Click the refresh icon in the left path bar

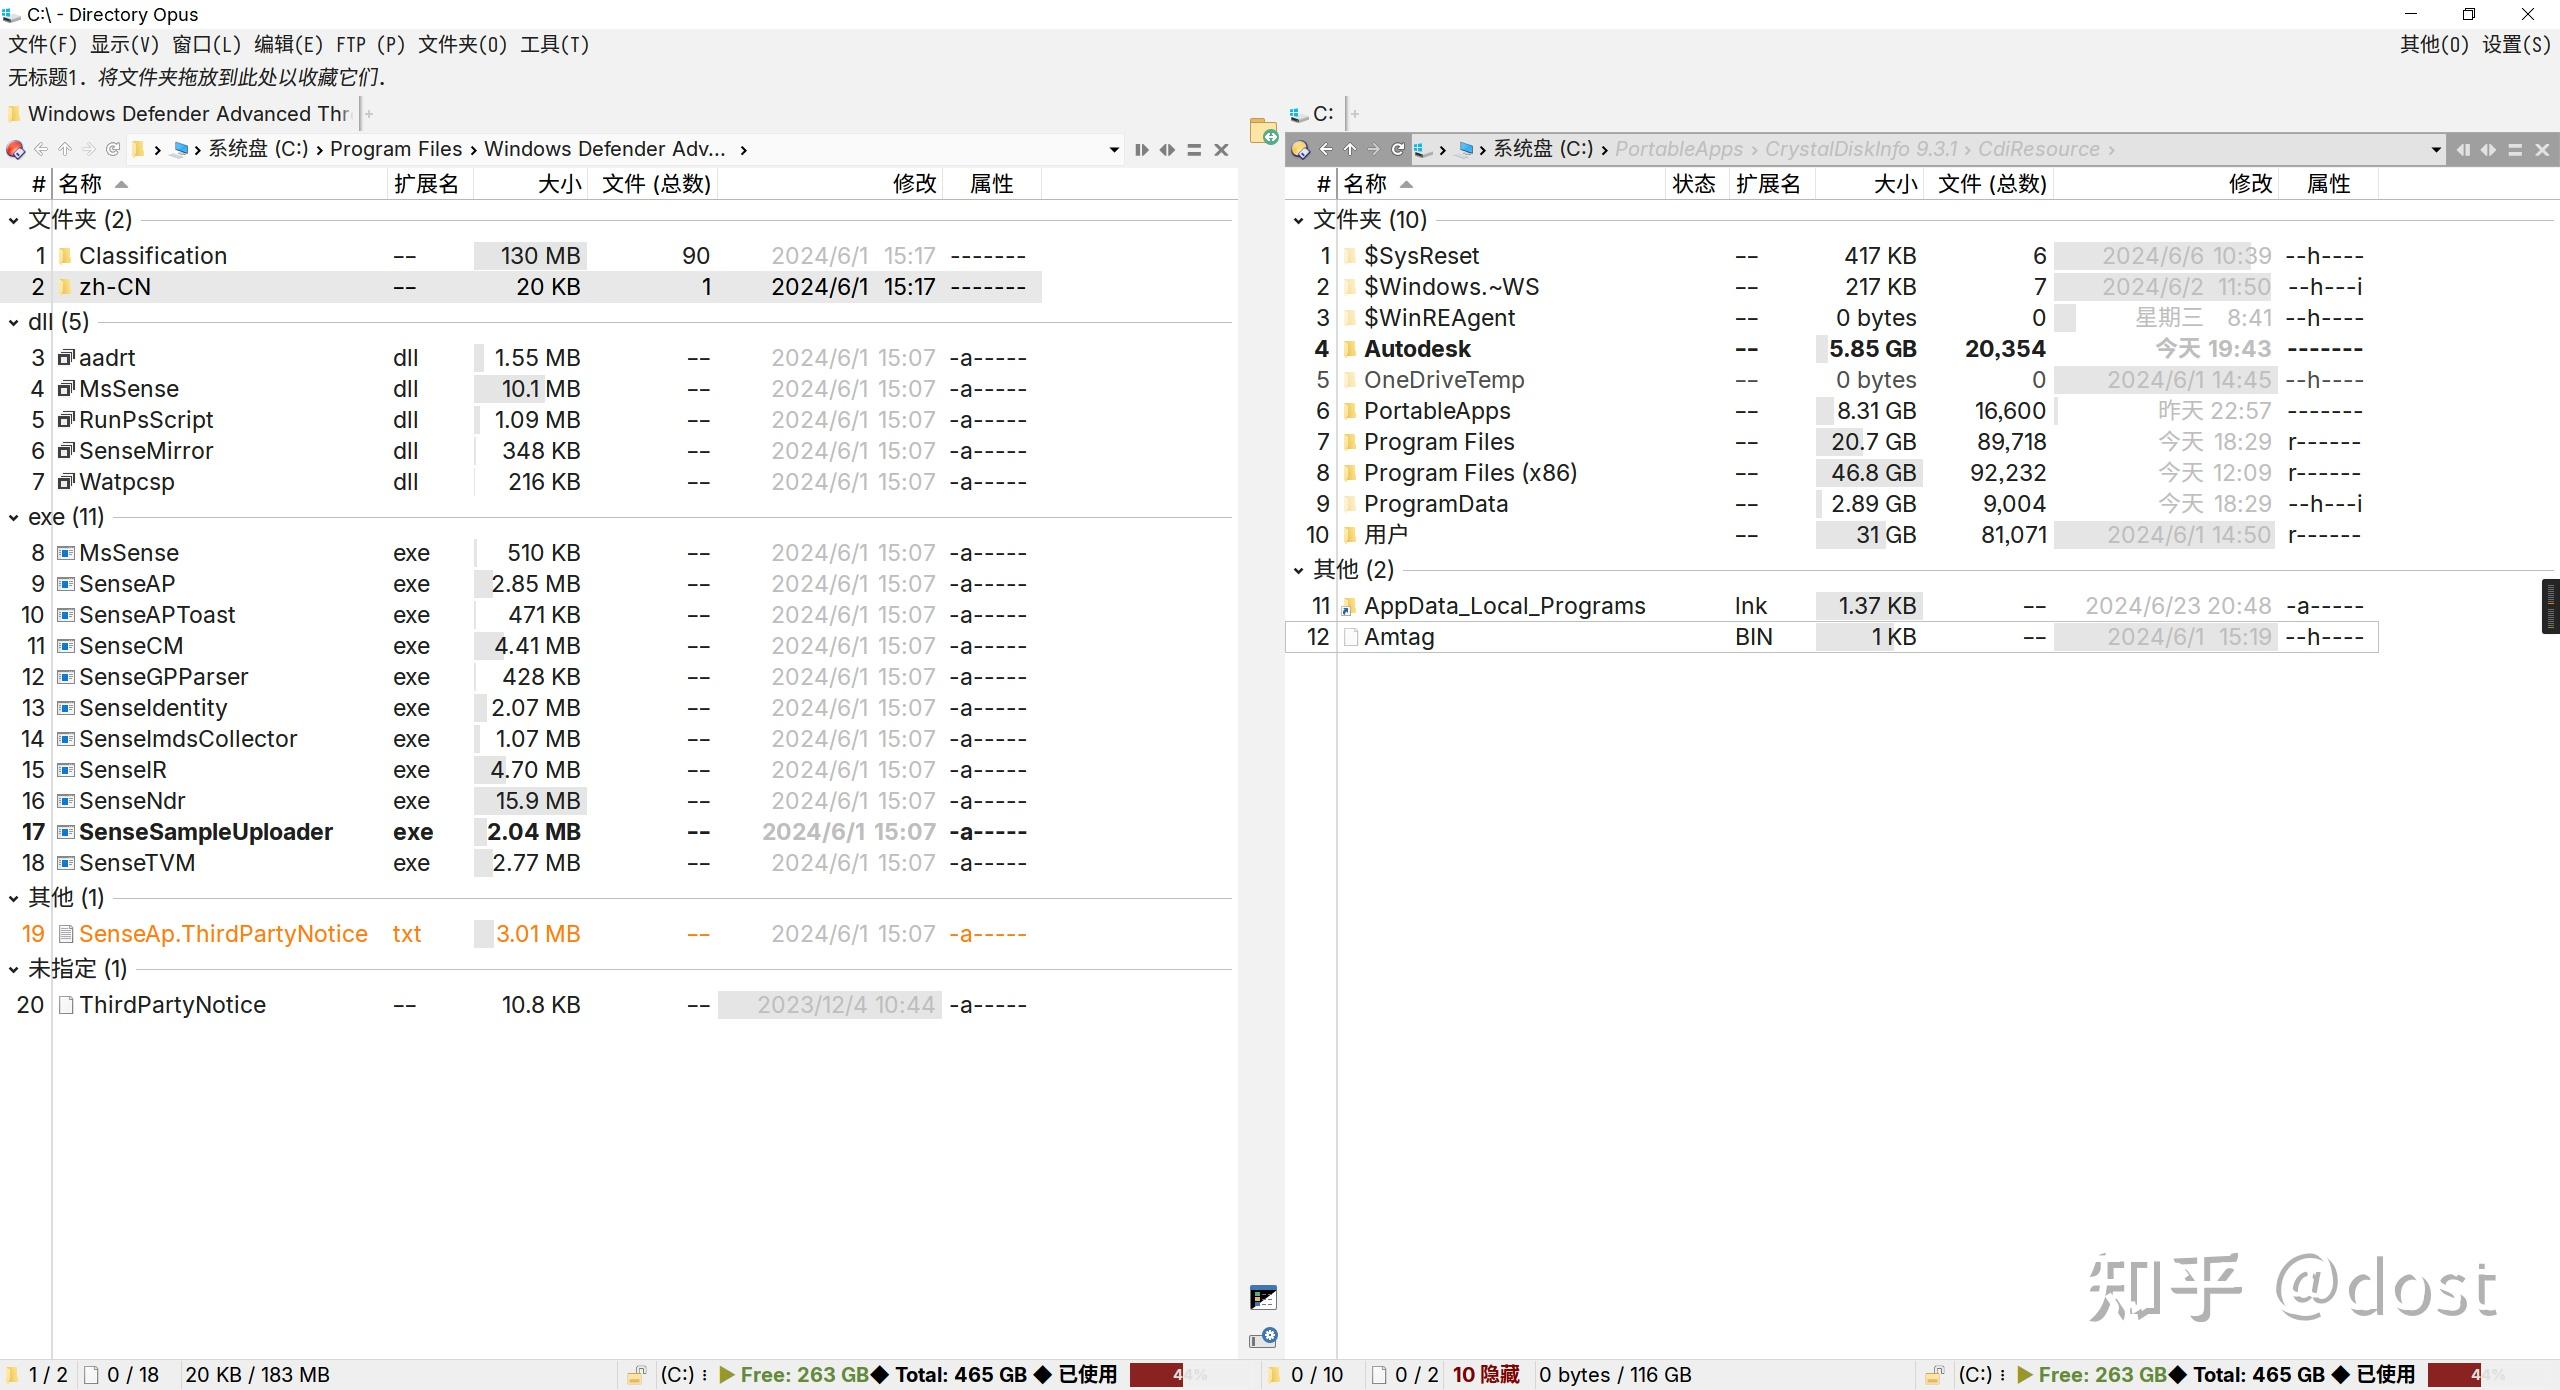[116, 148]
